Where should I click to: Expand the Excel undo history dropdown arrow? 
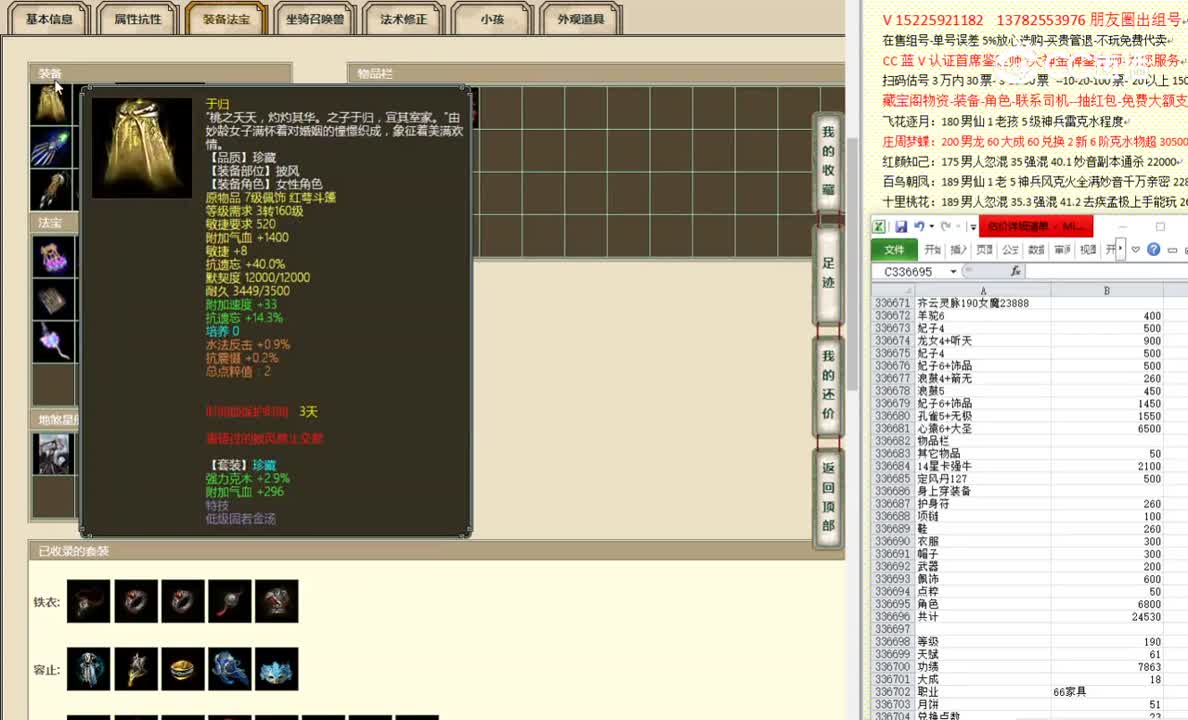tap(931, 227)
